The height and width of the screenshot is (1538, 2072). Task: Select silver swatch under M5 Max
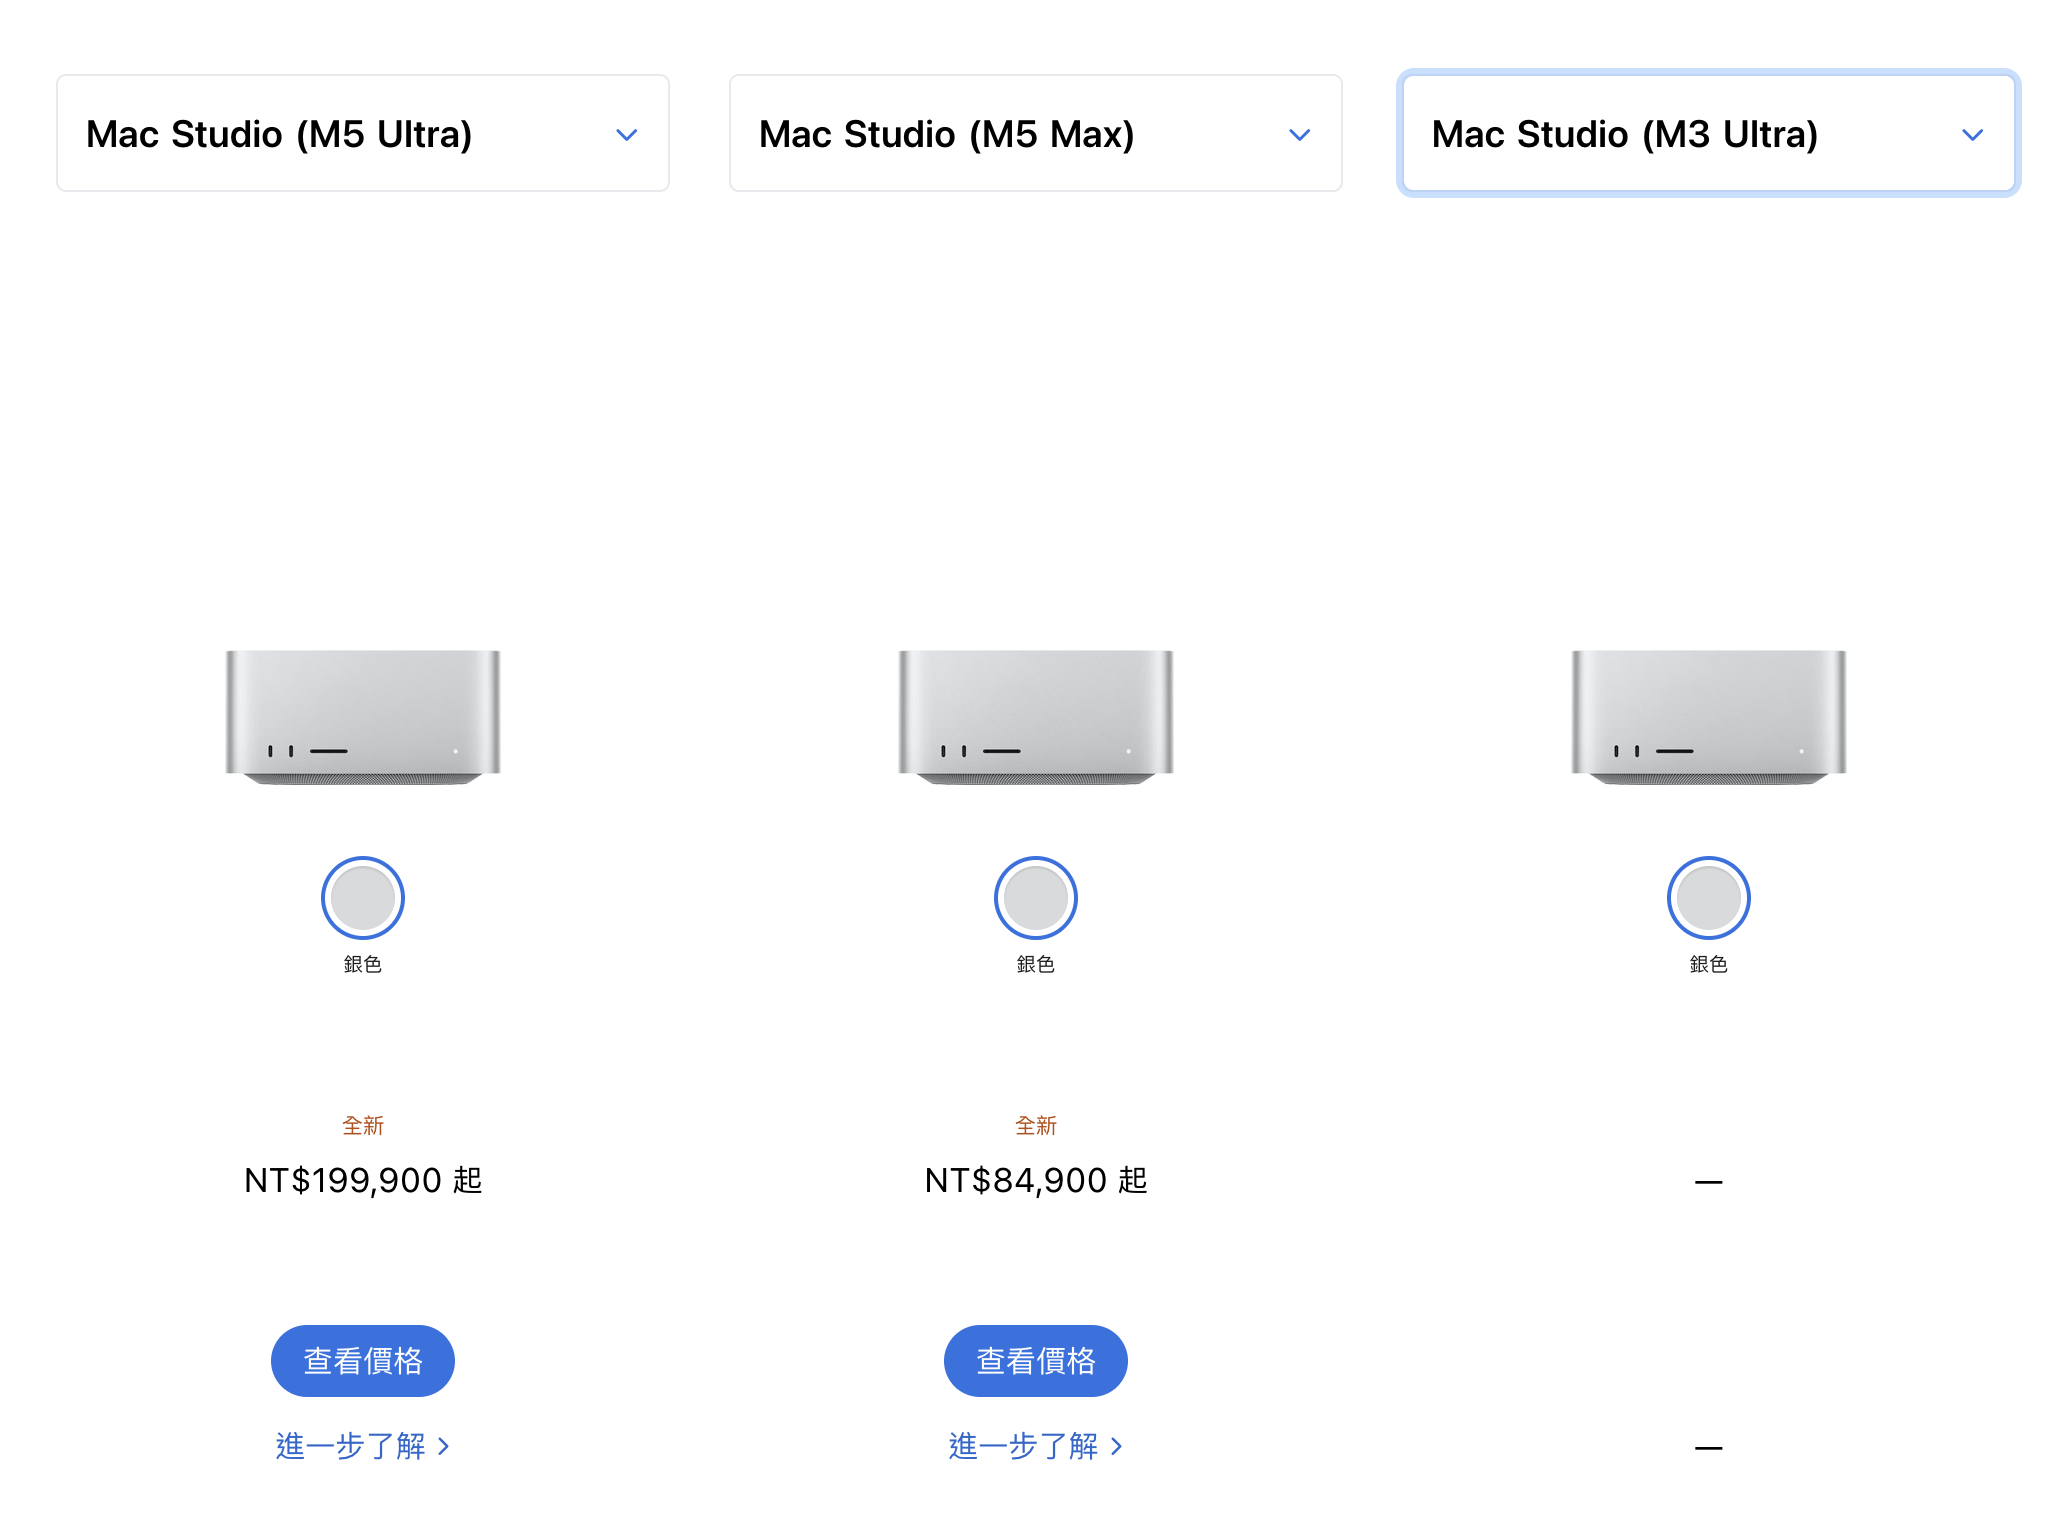(x=1036, y=898)
